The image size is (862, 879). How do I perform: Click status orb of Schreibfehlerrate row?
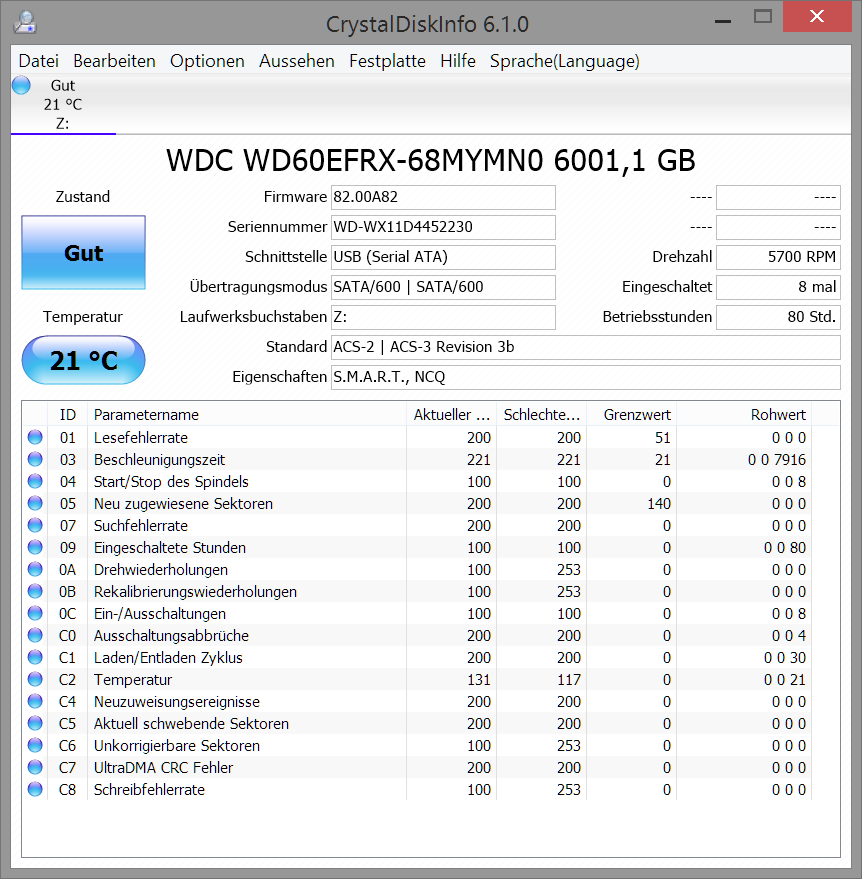(35, 789)
